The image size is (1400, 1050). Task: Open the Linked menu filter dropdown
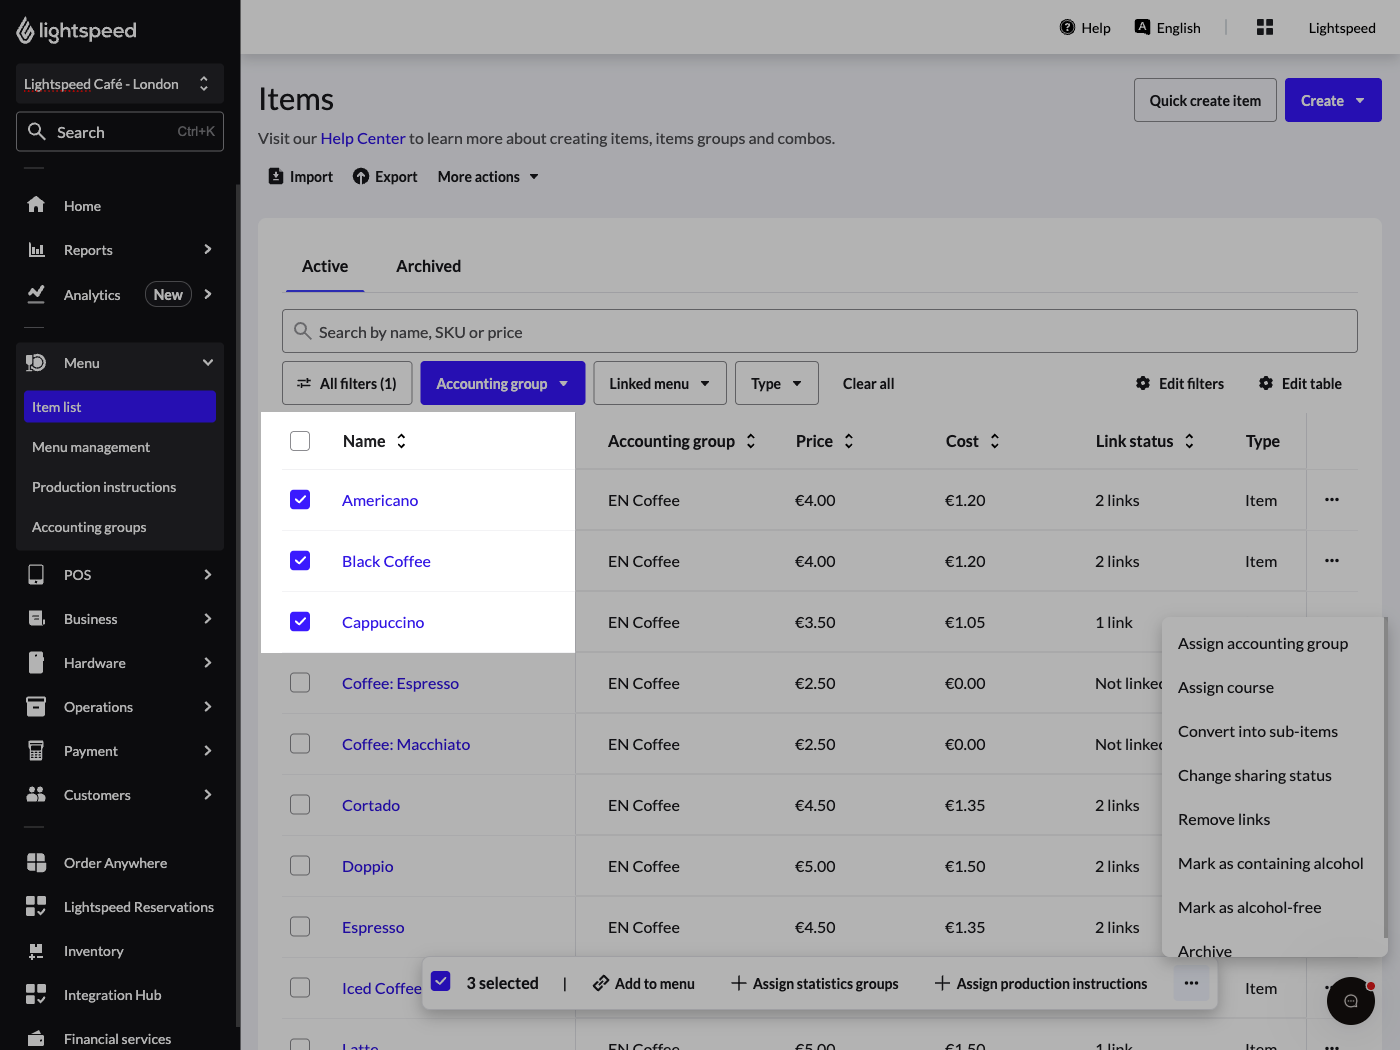pos(660,383)
